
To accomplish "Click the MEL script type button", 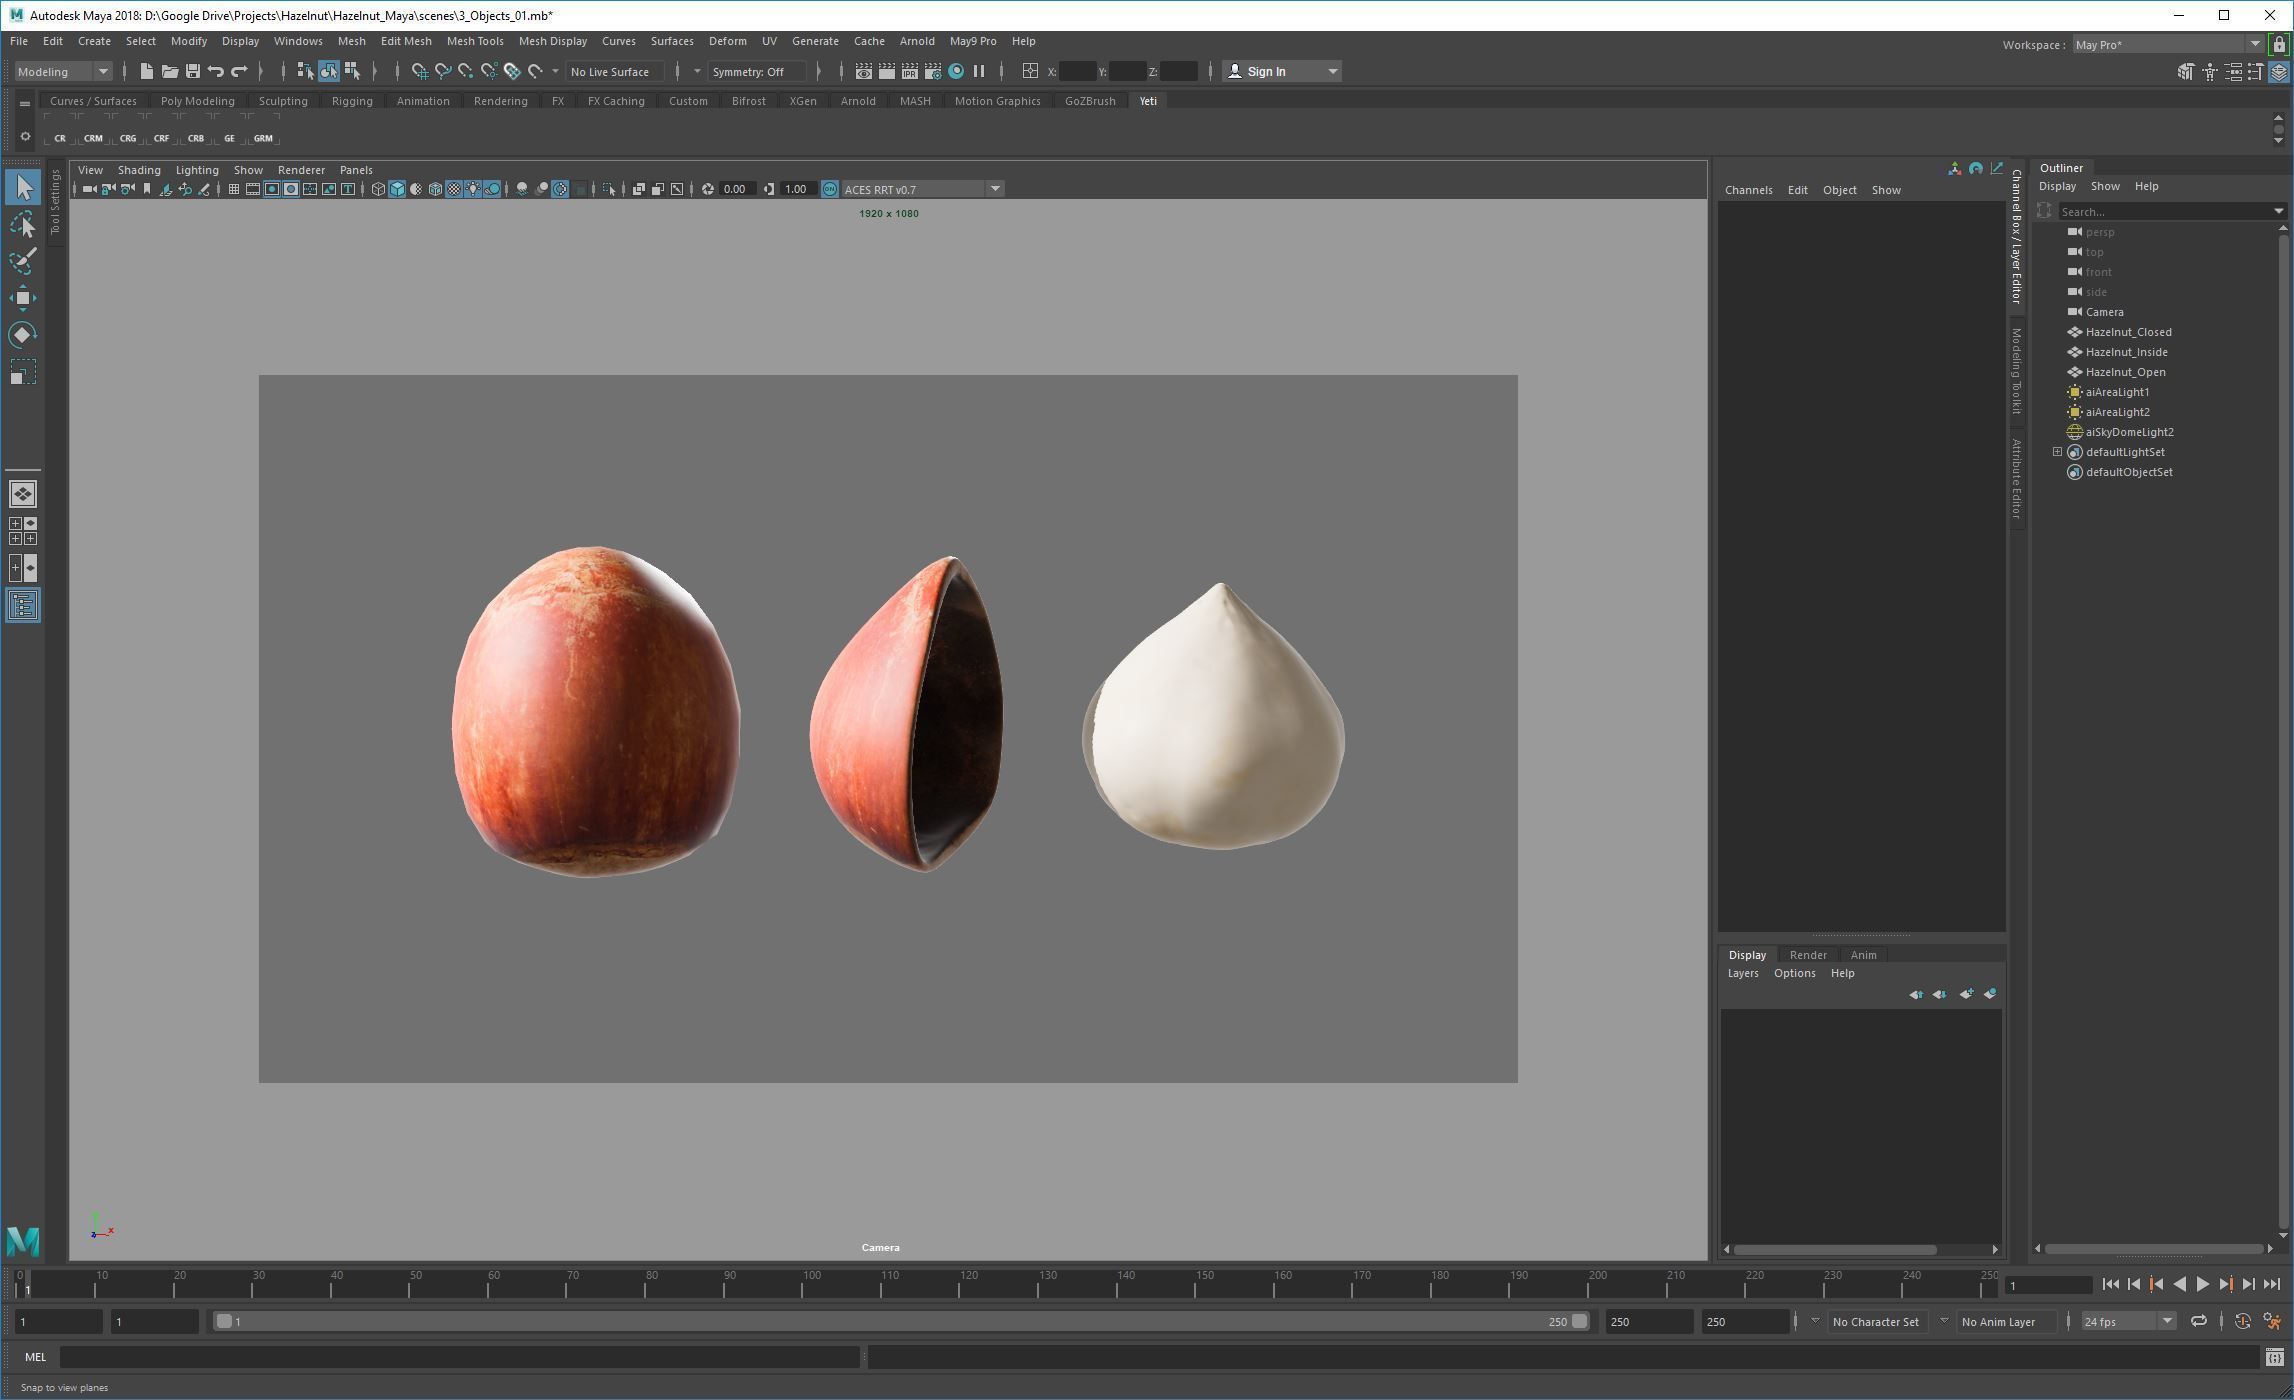I will pyautogui.click(x=35, y=1357).
